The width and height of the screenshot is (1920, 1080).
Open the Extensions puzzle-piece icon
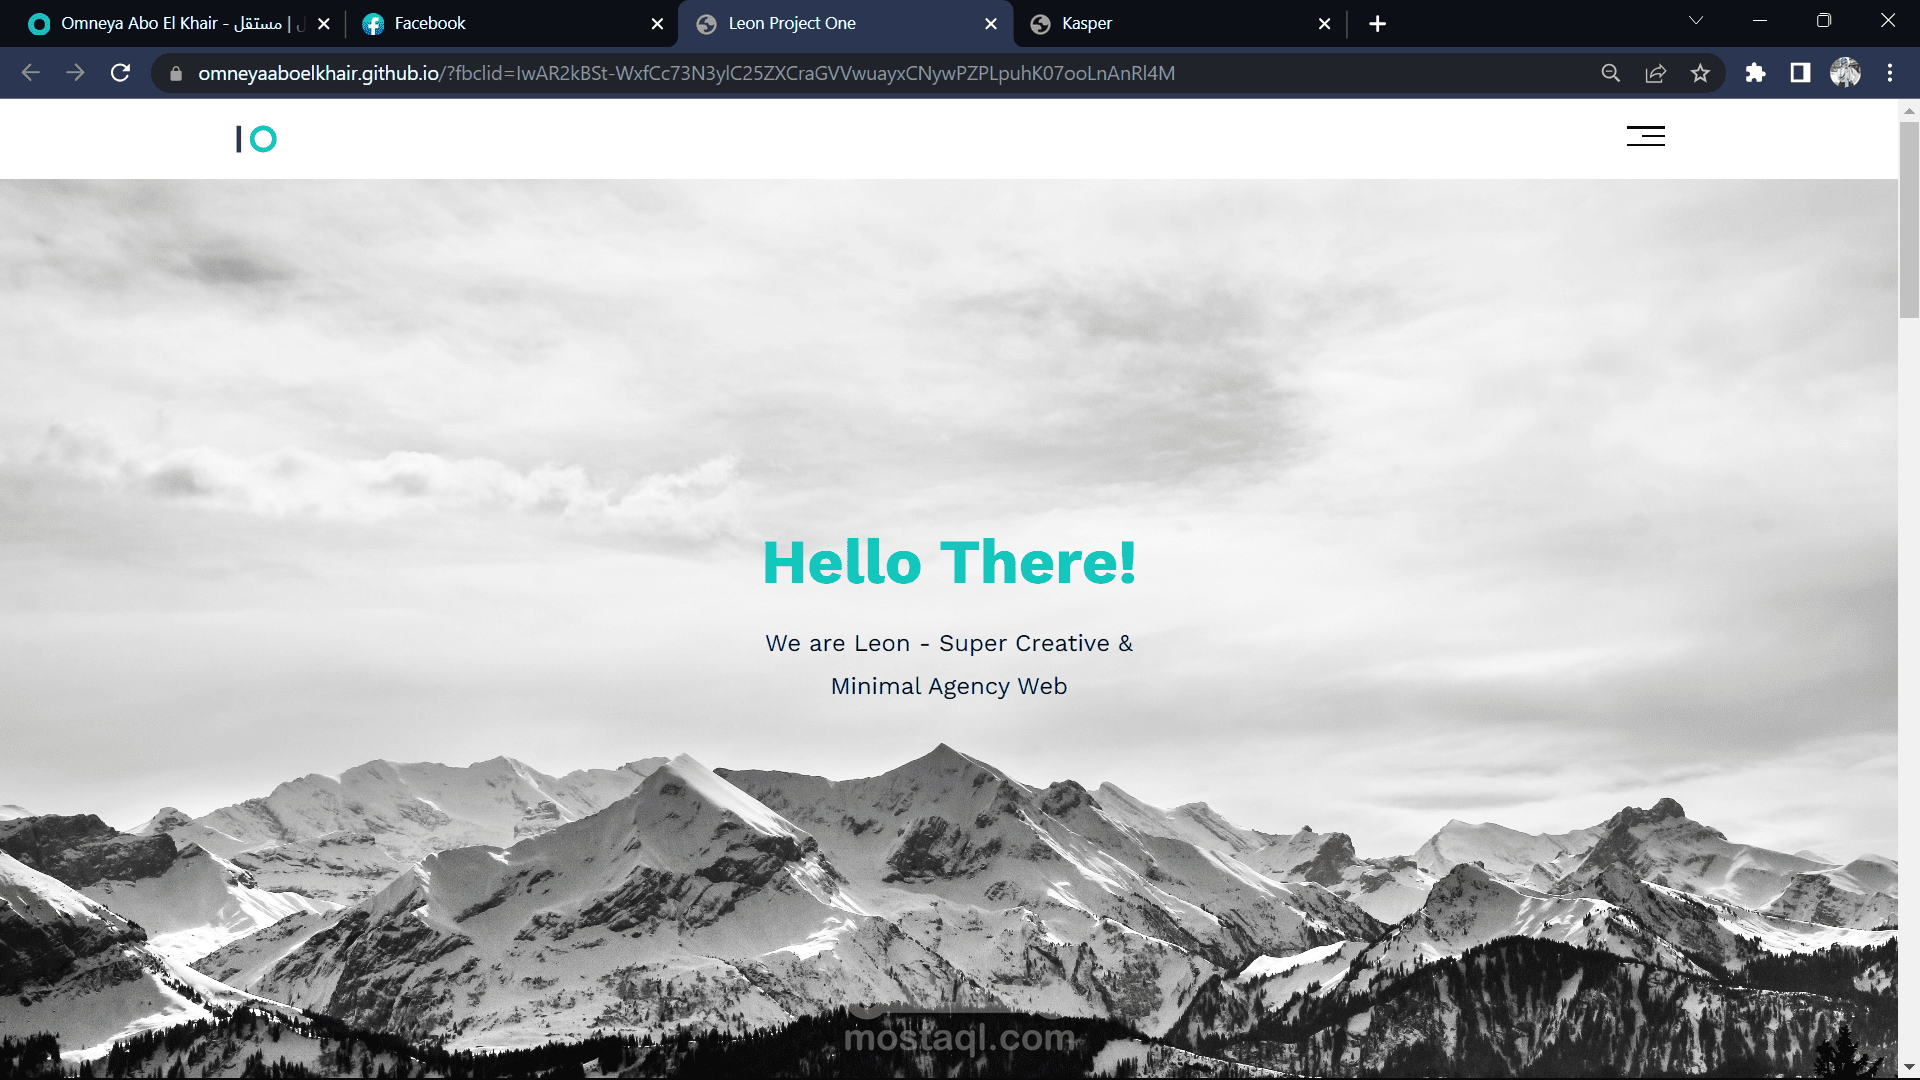click(1756, 72)
